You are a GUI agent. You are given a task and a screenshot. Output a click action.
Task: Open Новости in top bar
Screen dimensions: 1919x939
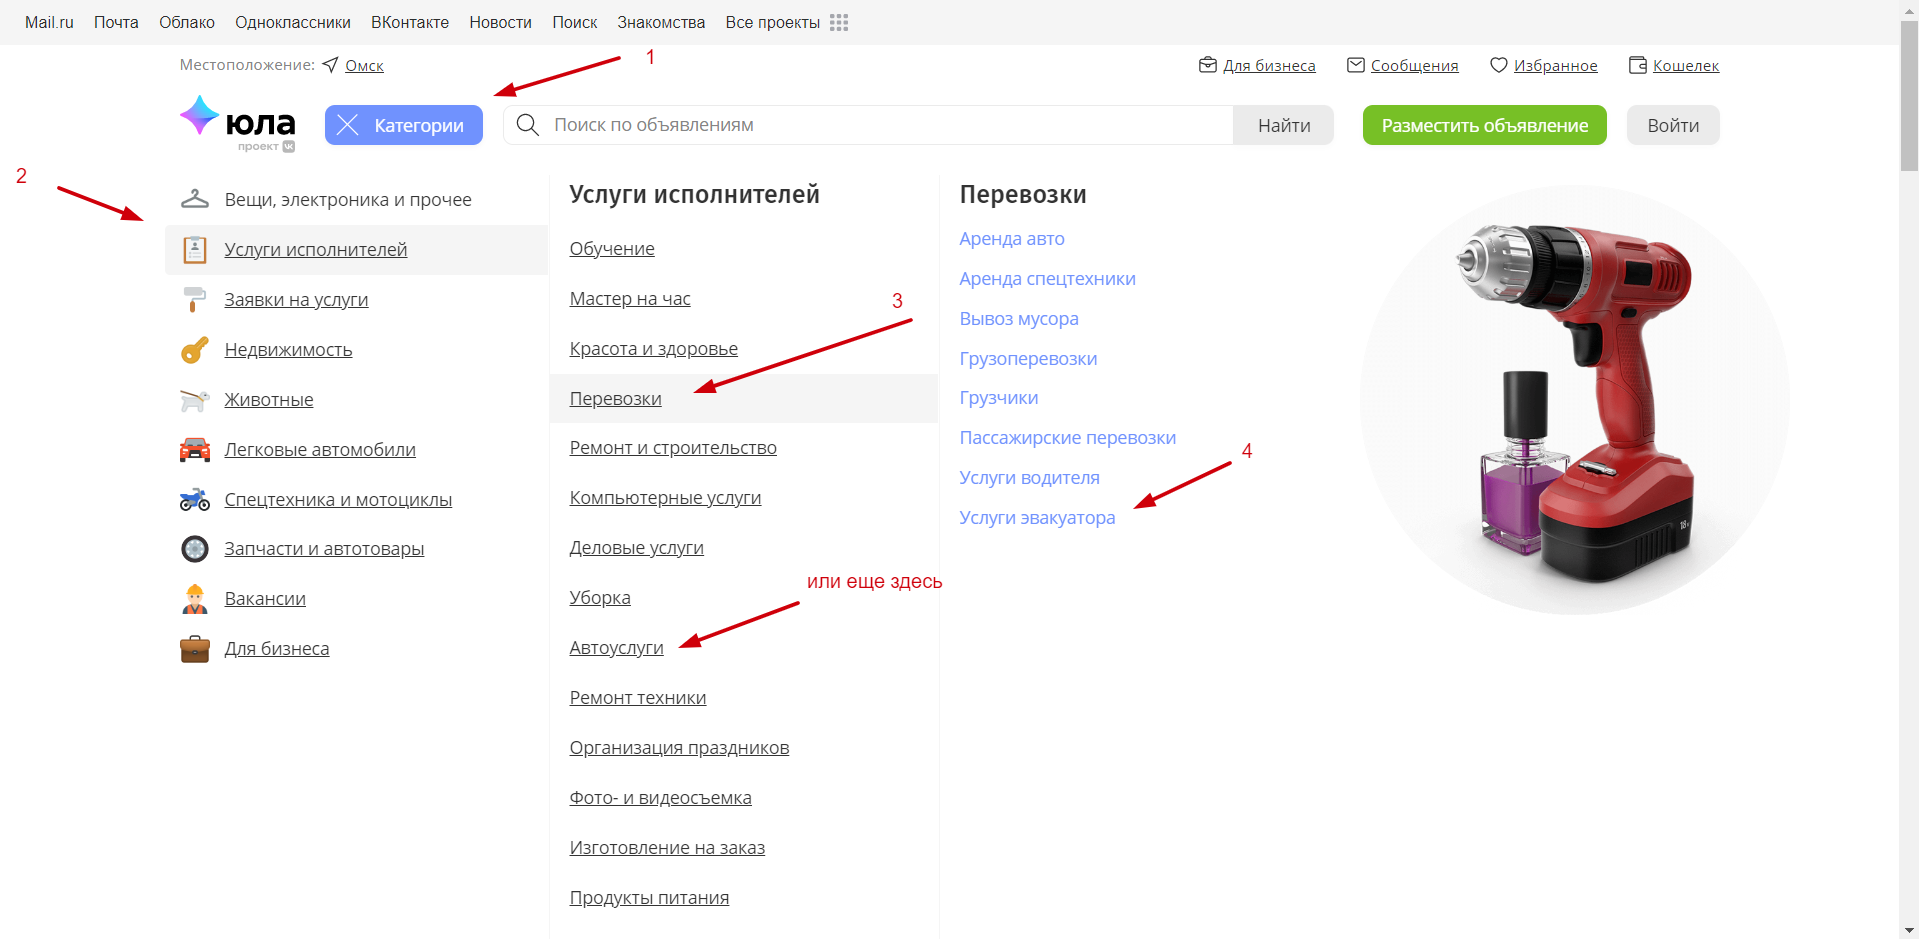500,22
